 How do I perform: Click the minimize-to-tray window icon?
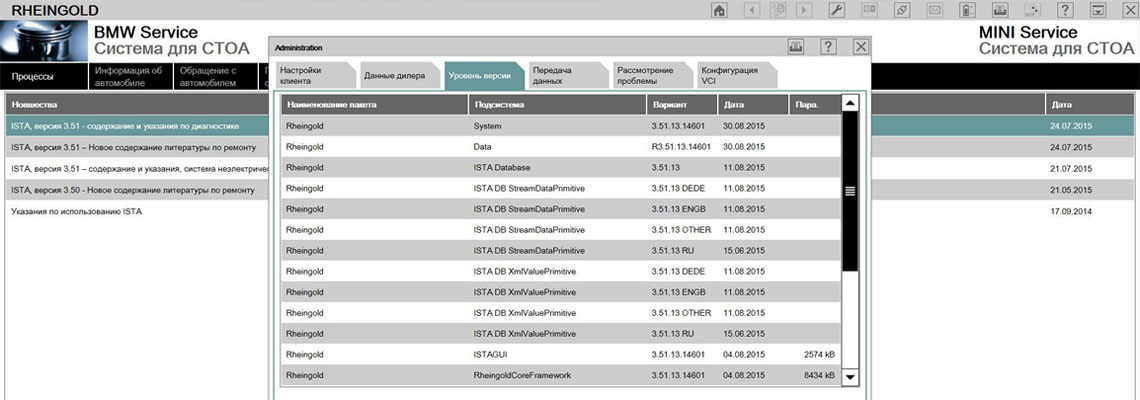click(x=1098, y=10)
